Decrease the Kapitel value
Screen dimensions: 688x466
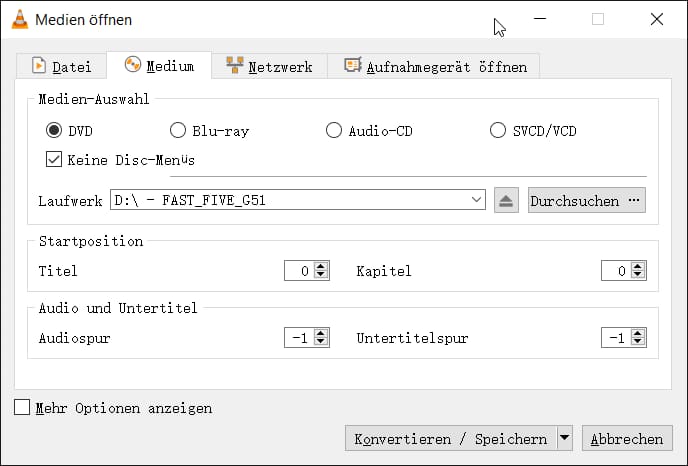638,275
